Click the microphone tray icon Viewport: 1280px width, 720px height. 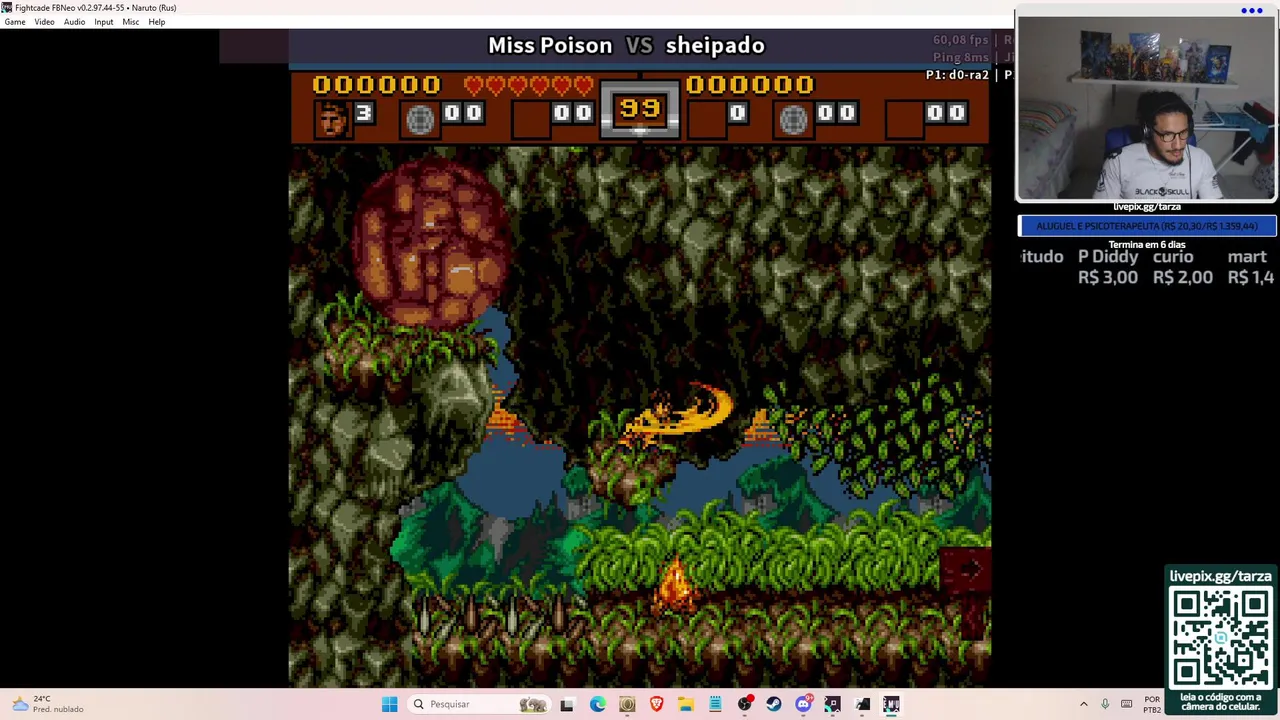pyautogui.click(x=1105, y=704)
